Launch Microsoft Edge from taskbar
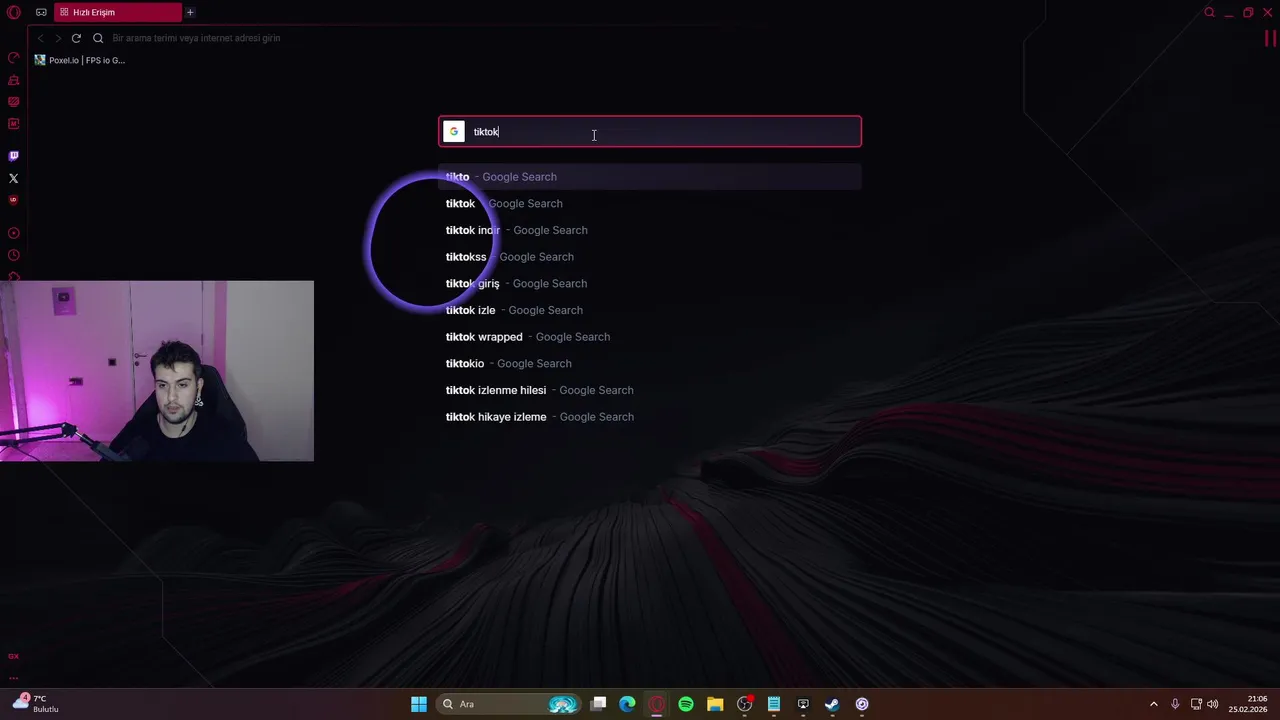 point(627,704)
